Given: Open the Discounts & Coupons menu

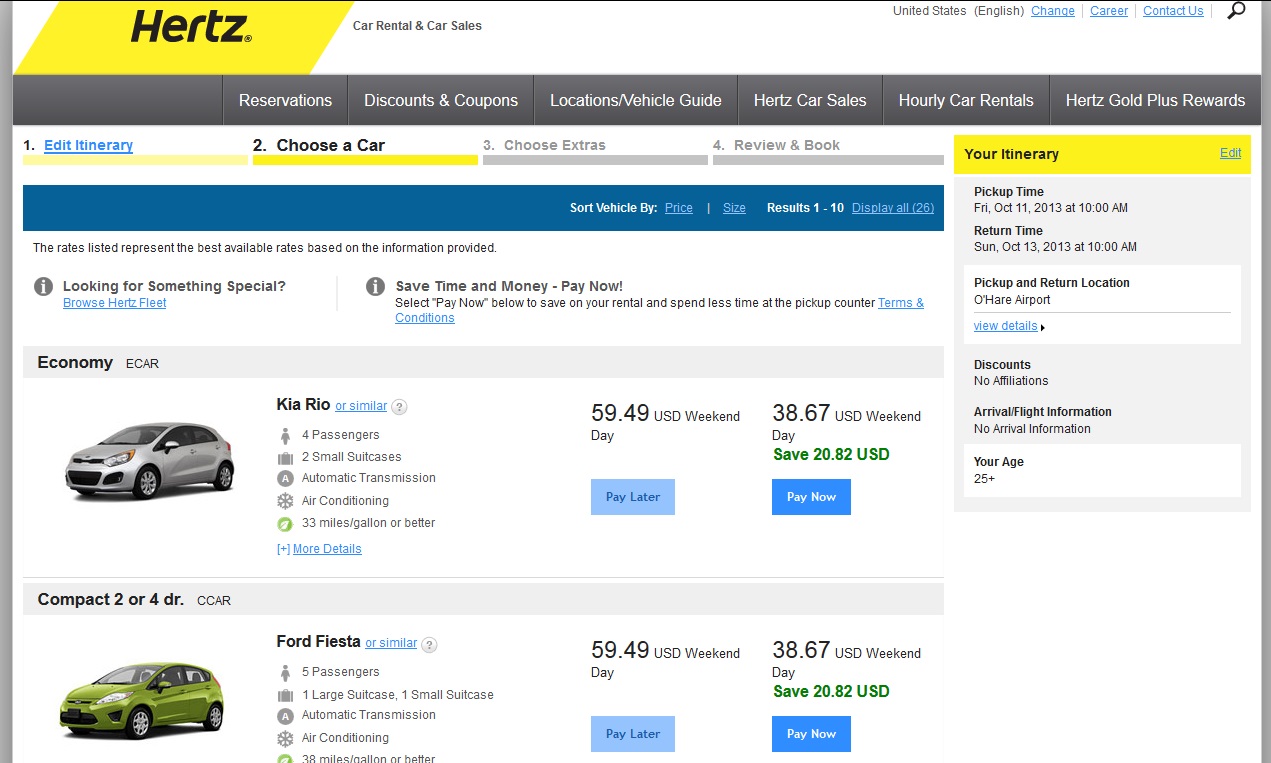Looking at the screenshot, I should click(x=440, y=100).
